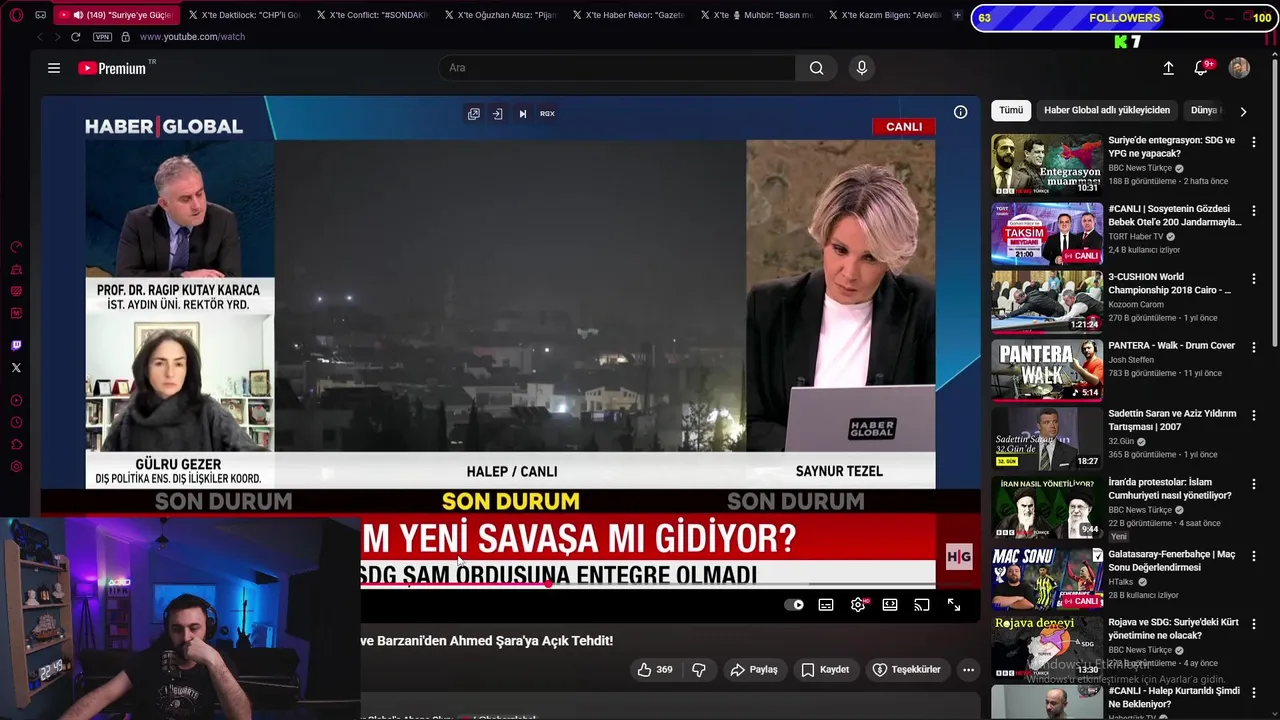Open YouTube create/upload button
Viewport: 1280px width, 720px height.
(x=1168, y=68)
